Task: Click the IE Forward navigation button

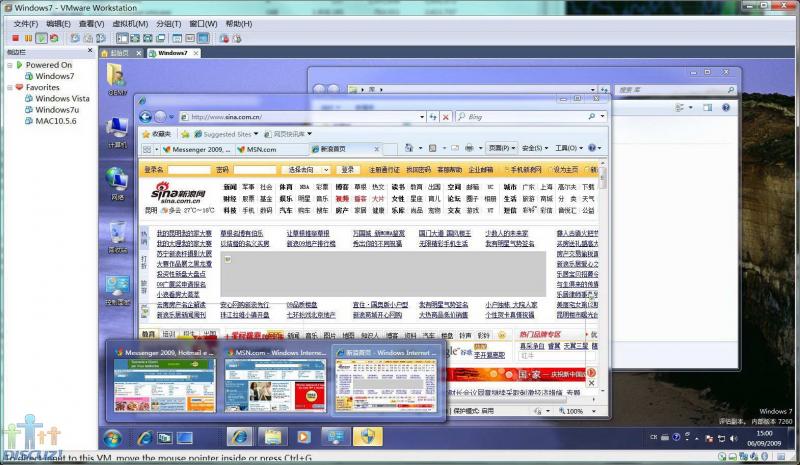Action: pyautogui.click(x=160, y=117)
